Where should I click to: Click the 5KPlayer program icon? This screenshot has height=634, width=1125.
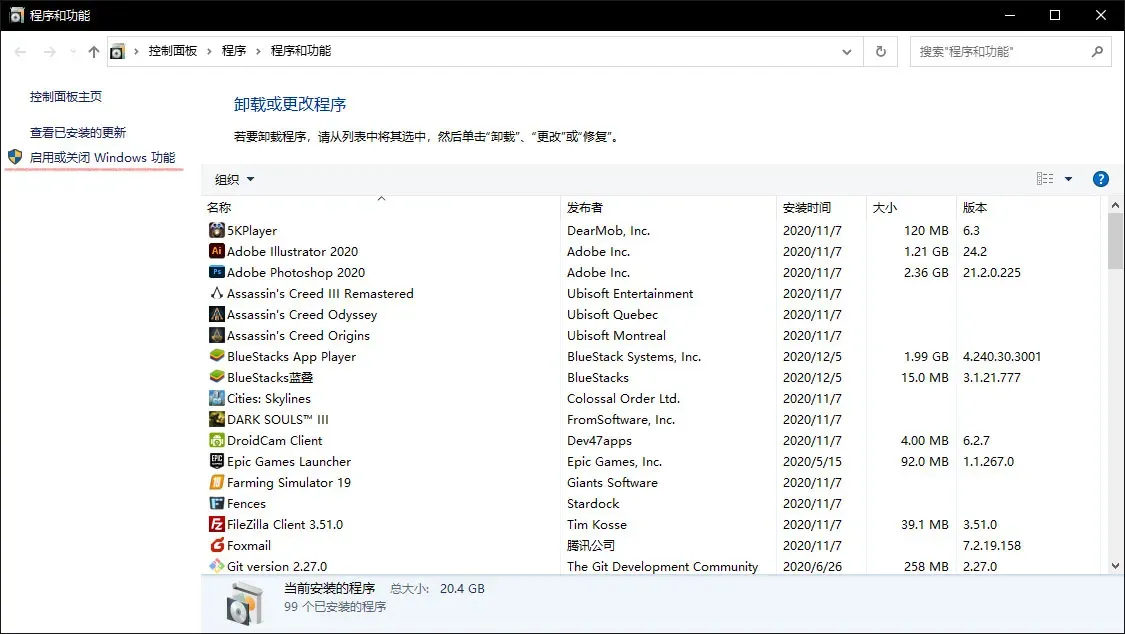point(217,230)
